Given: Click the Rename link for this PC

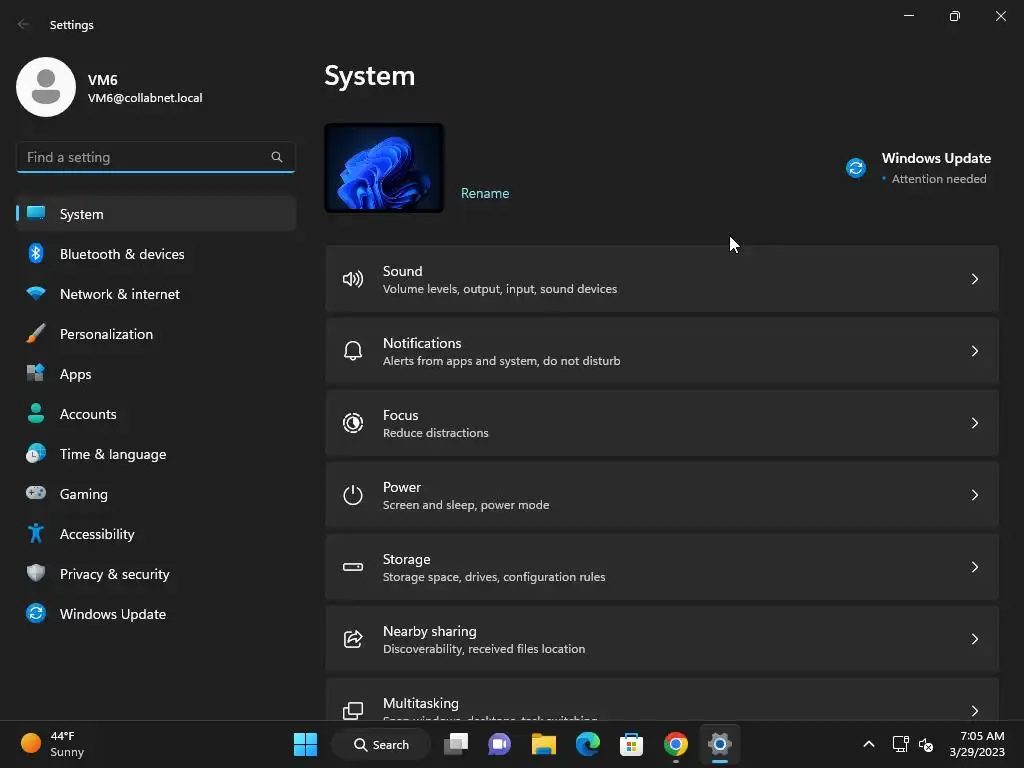Looking at the screenshot, I should (485, 193).
